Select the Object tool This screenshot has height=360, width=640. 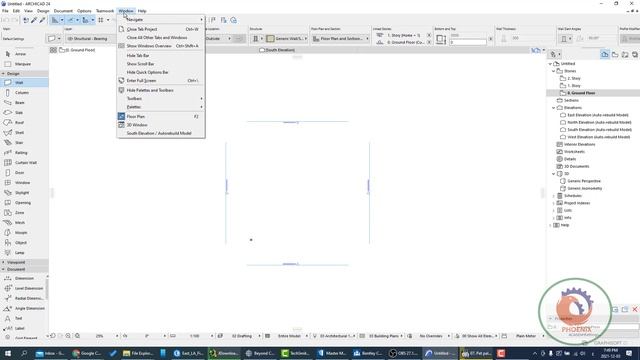pos(21,242)
